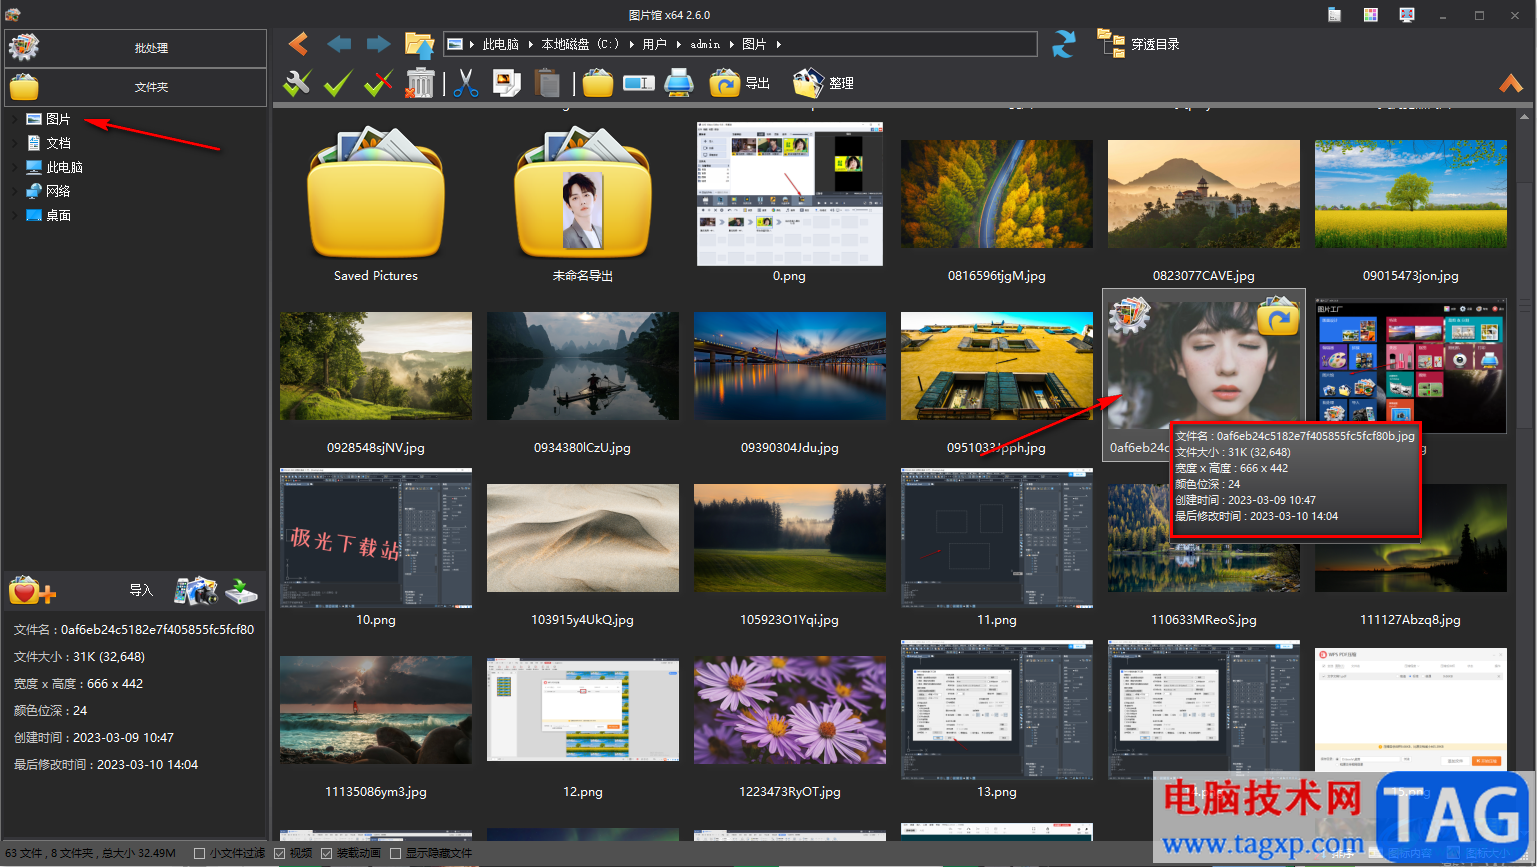Image resolution: width=1537 pixels, height=867 pixels.
Task: Deselect with the crossed checkmark icon
Action: pos(378,83)
